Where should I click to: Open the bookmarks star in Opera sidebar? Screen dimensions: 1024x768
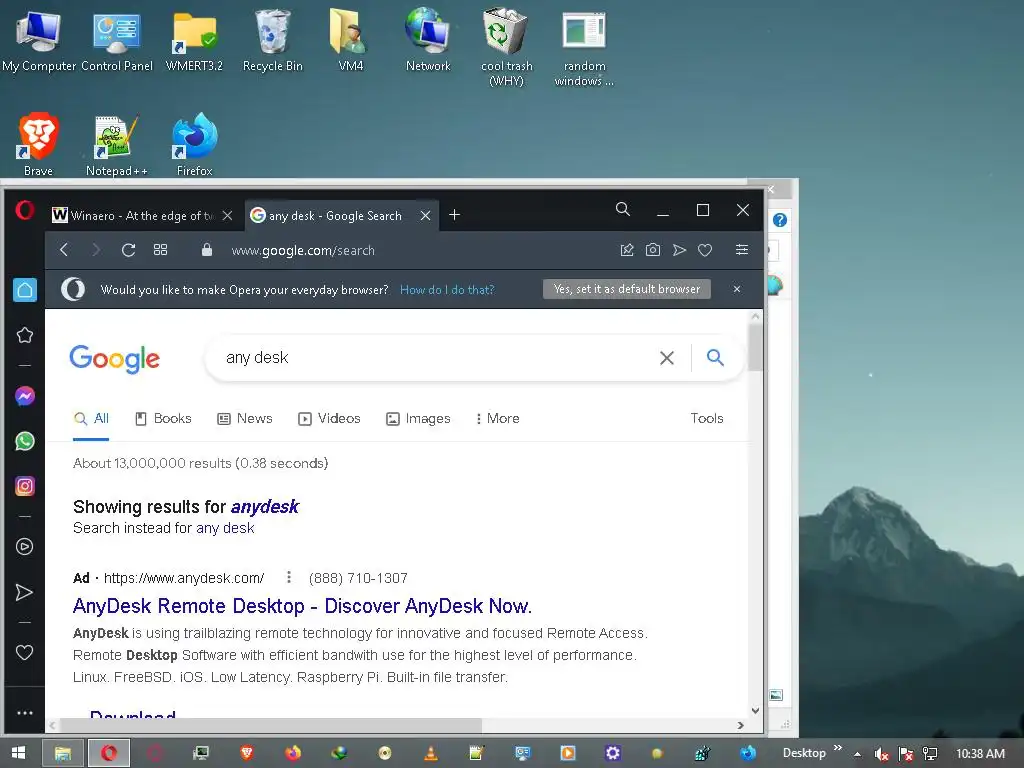click(25, 335)
